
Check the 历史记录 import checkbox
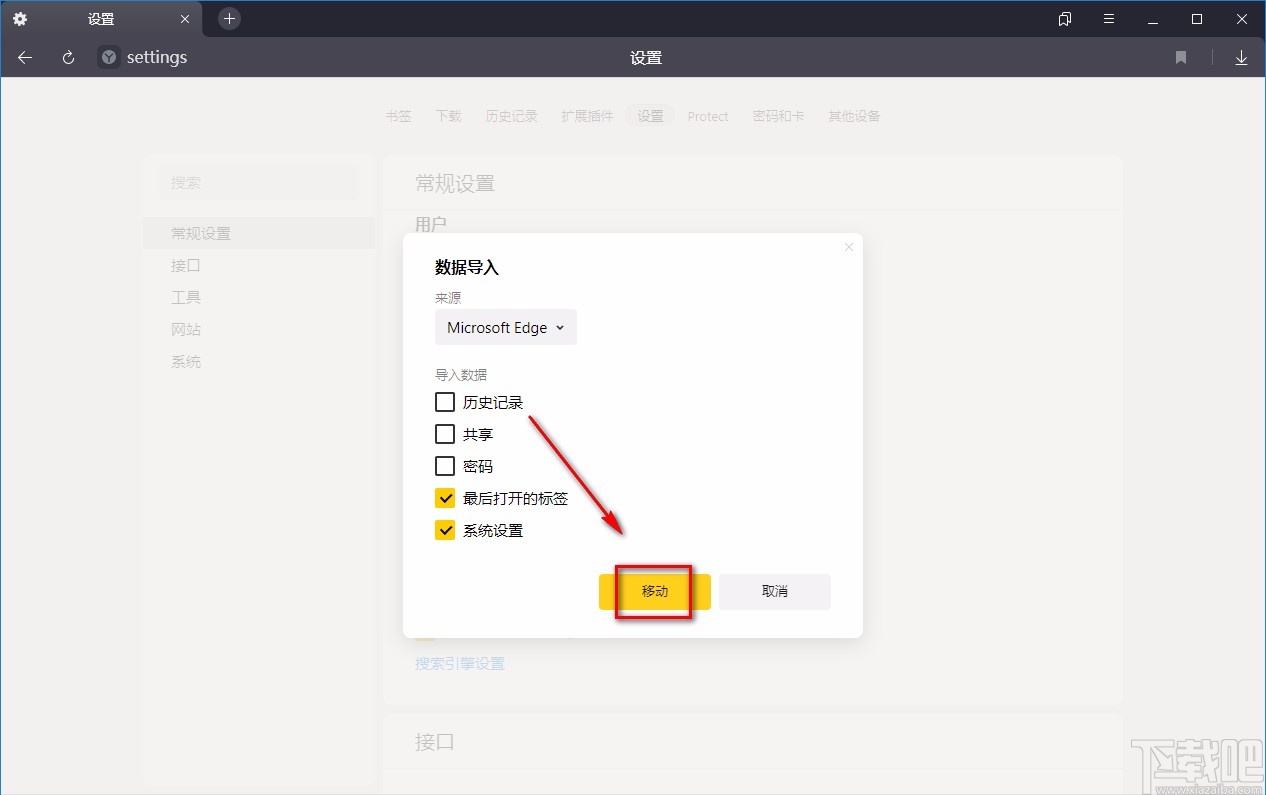click(x=445, y=401)
